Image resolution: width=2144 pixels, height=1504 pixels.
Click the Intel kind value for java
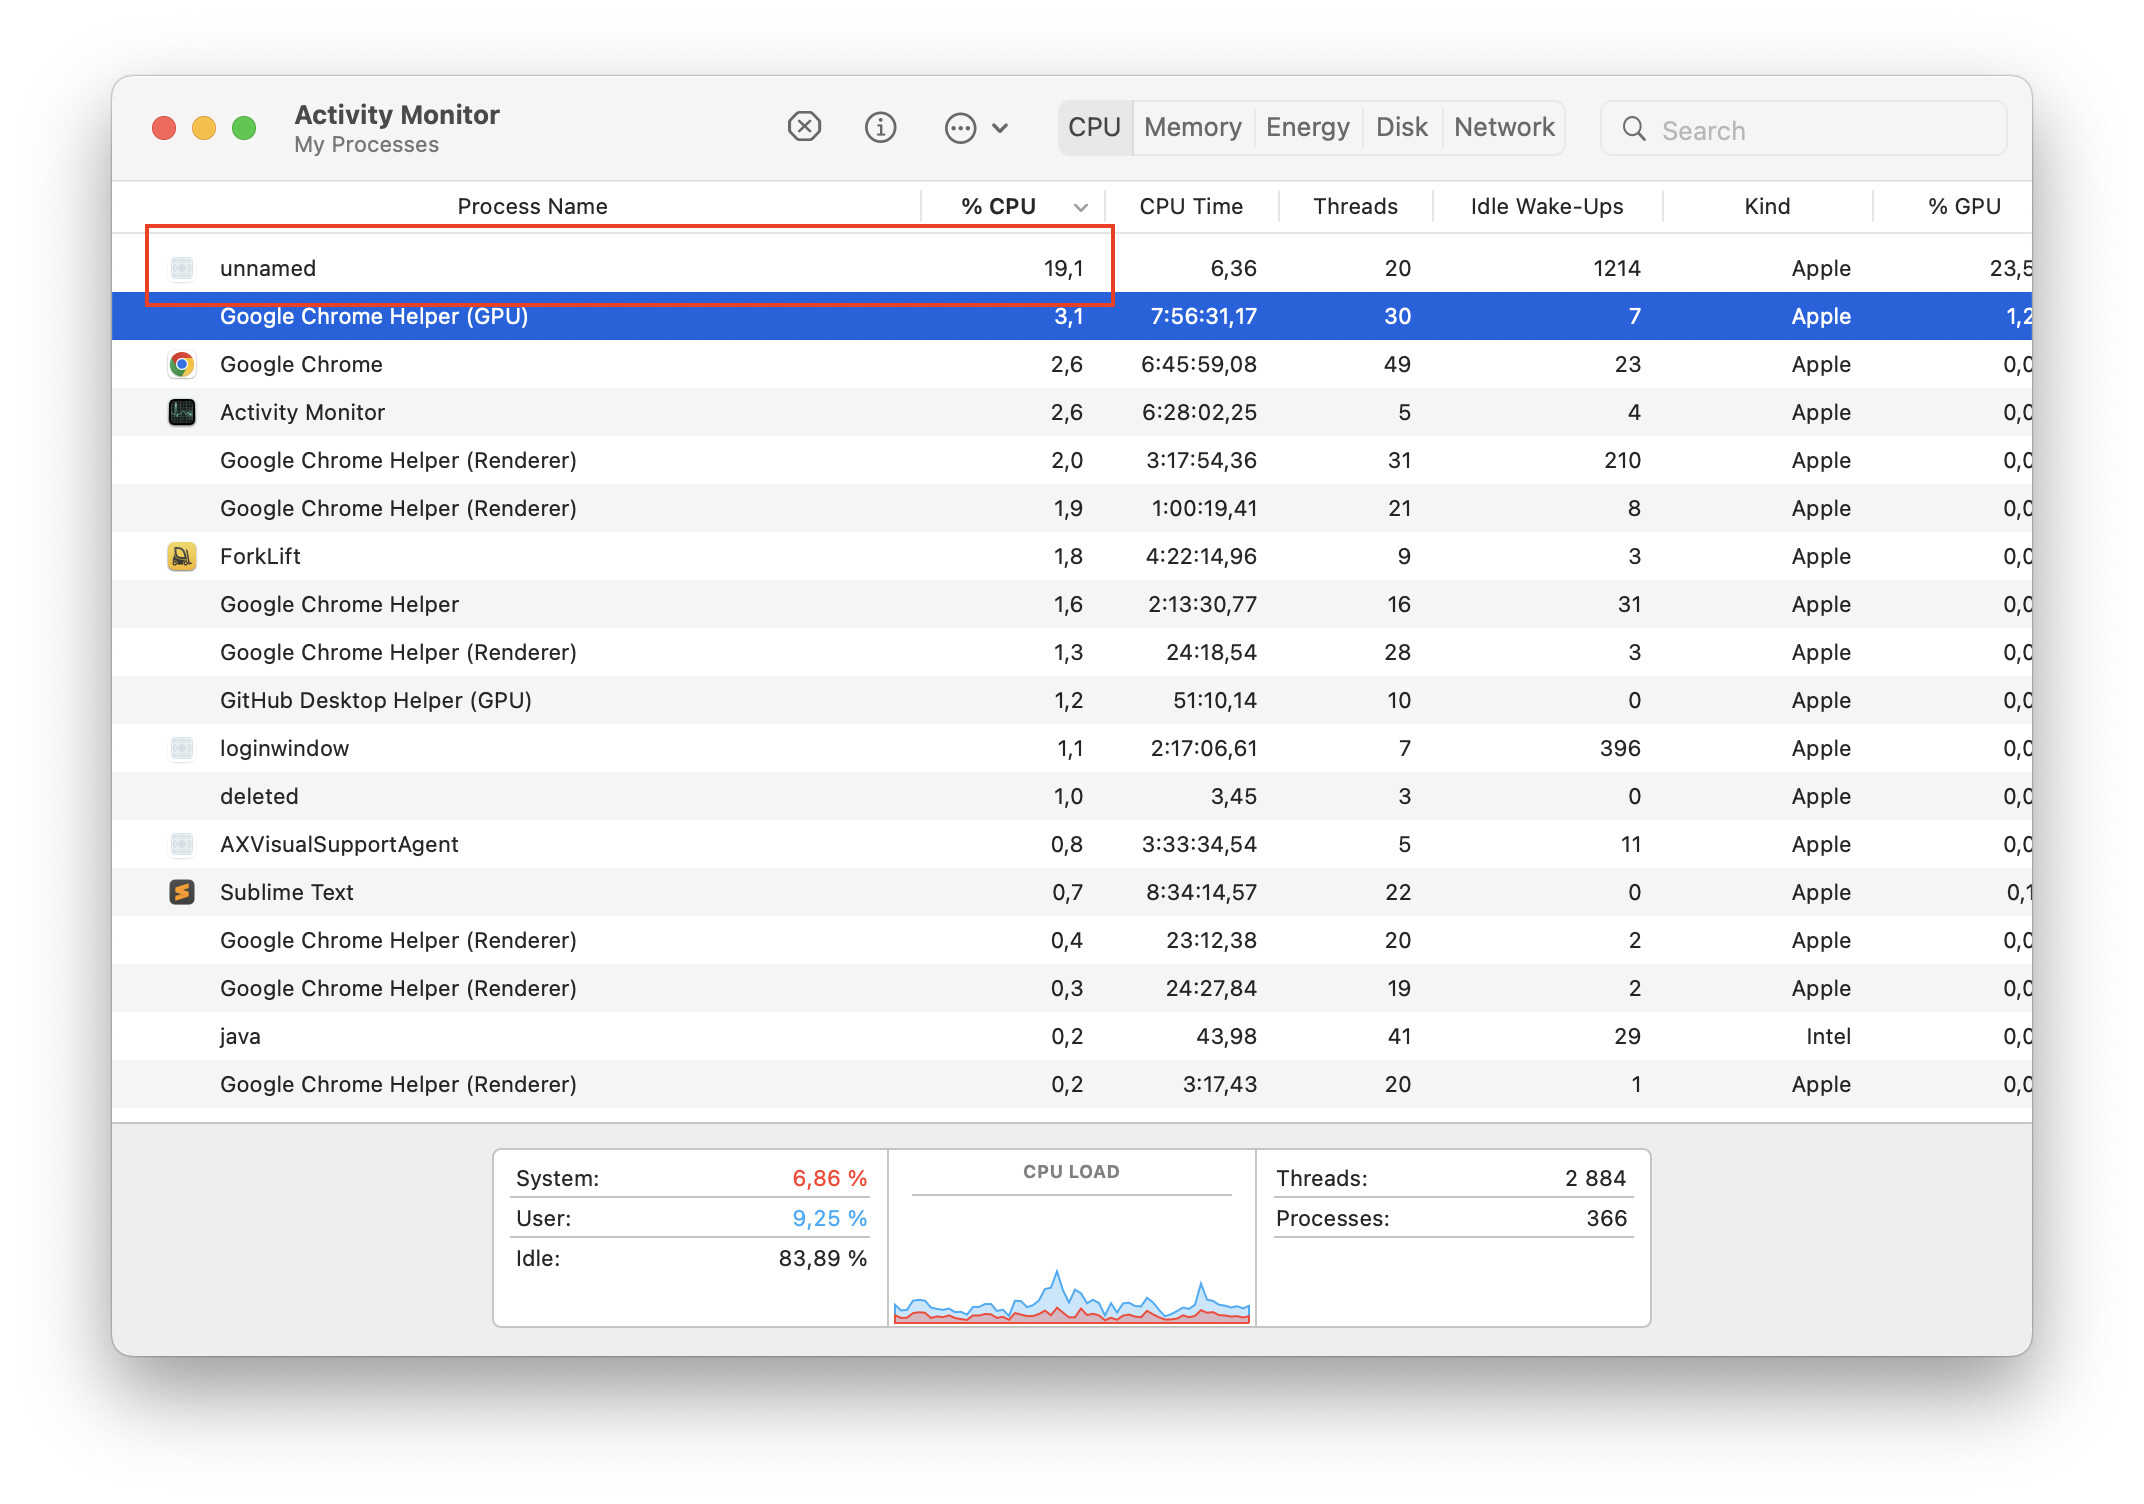pos(1828,1036)
